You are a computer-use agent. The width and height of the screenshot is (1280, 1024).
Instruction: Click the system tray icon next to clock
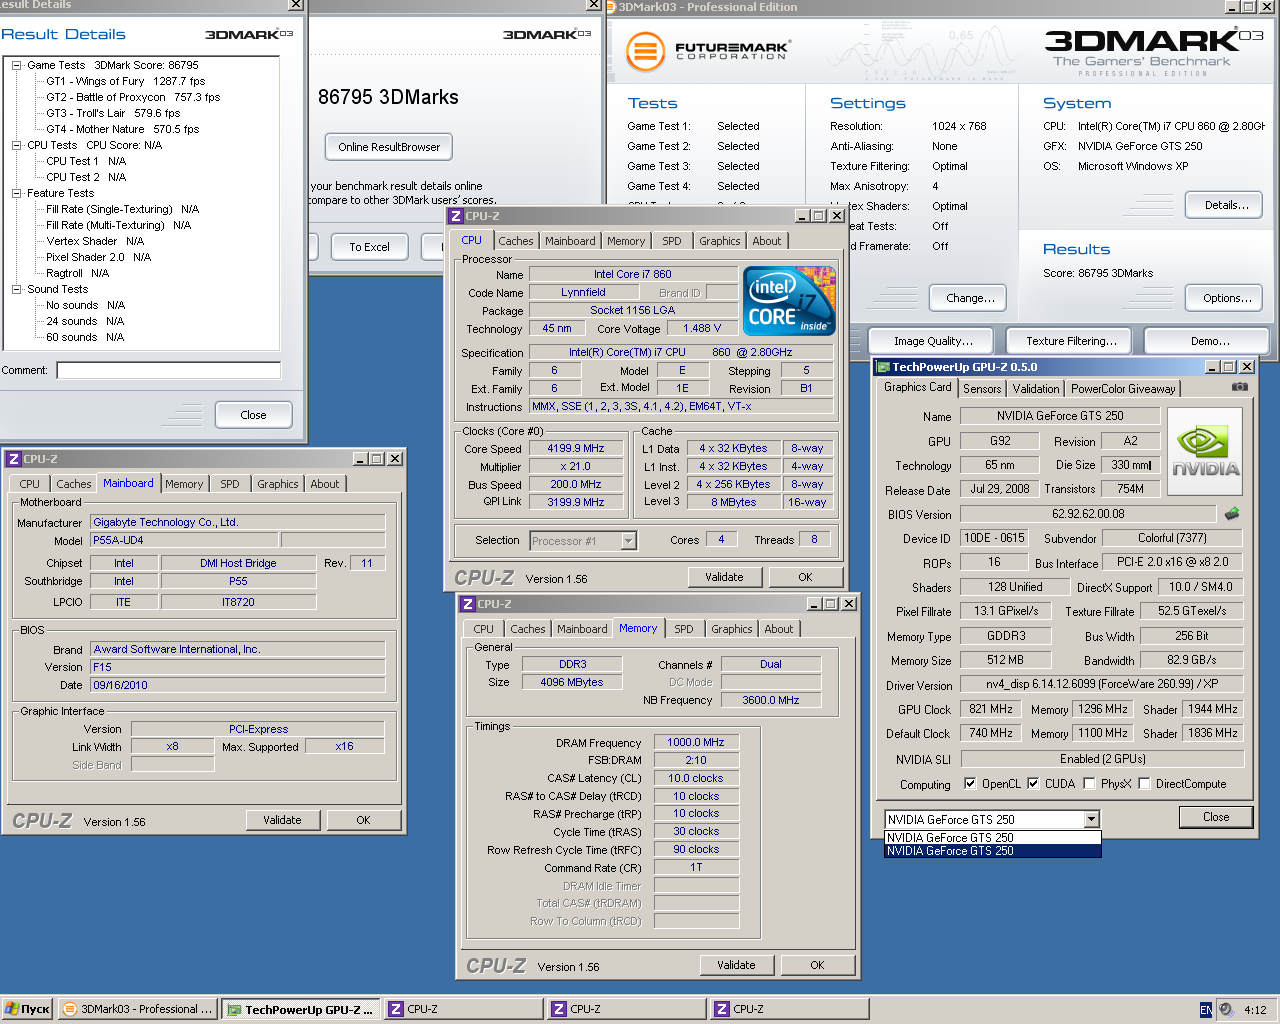[x=1226, y=1010]
